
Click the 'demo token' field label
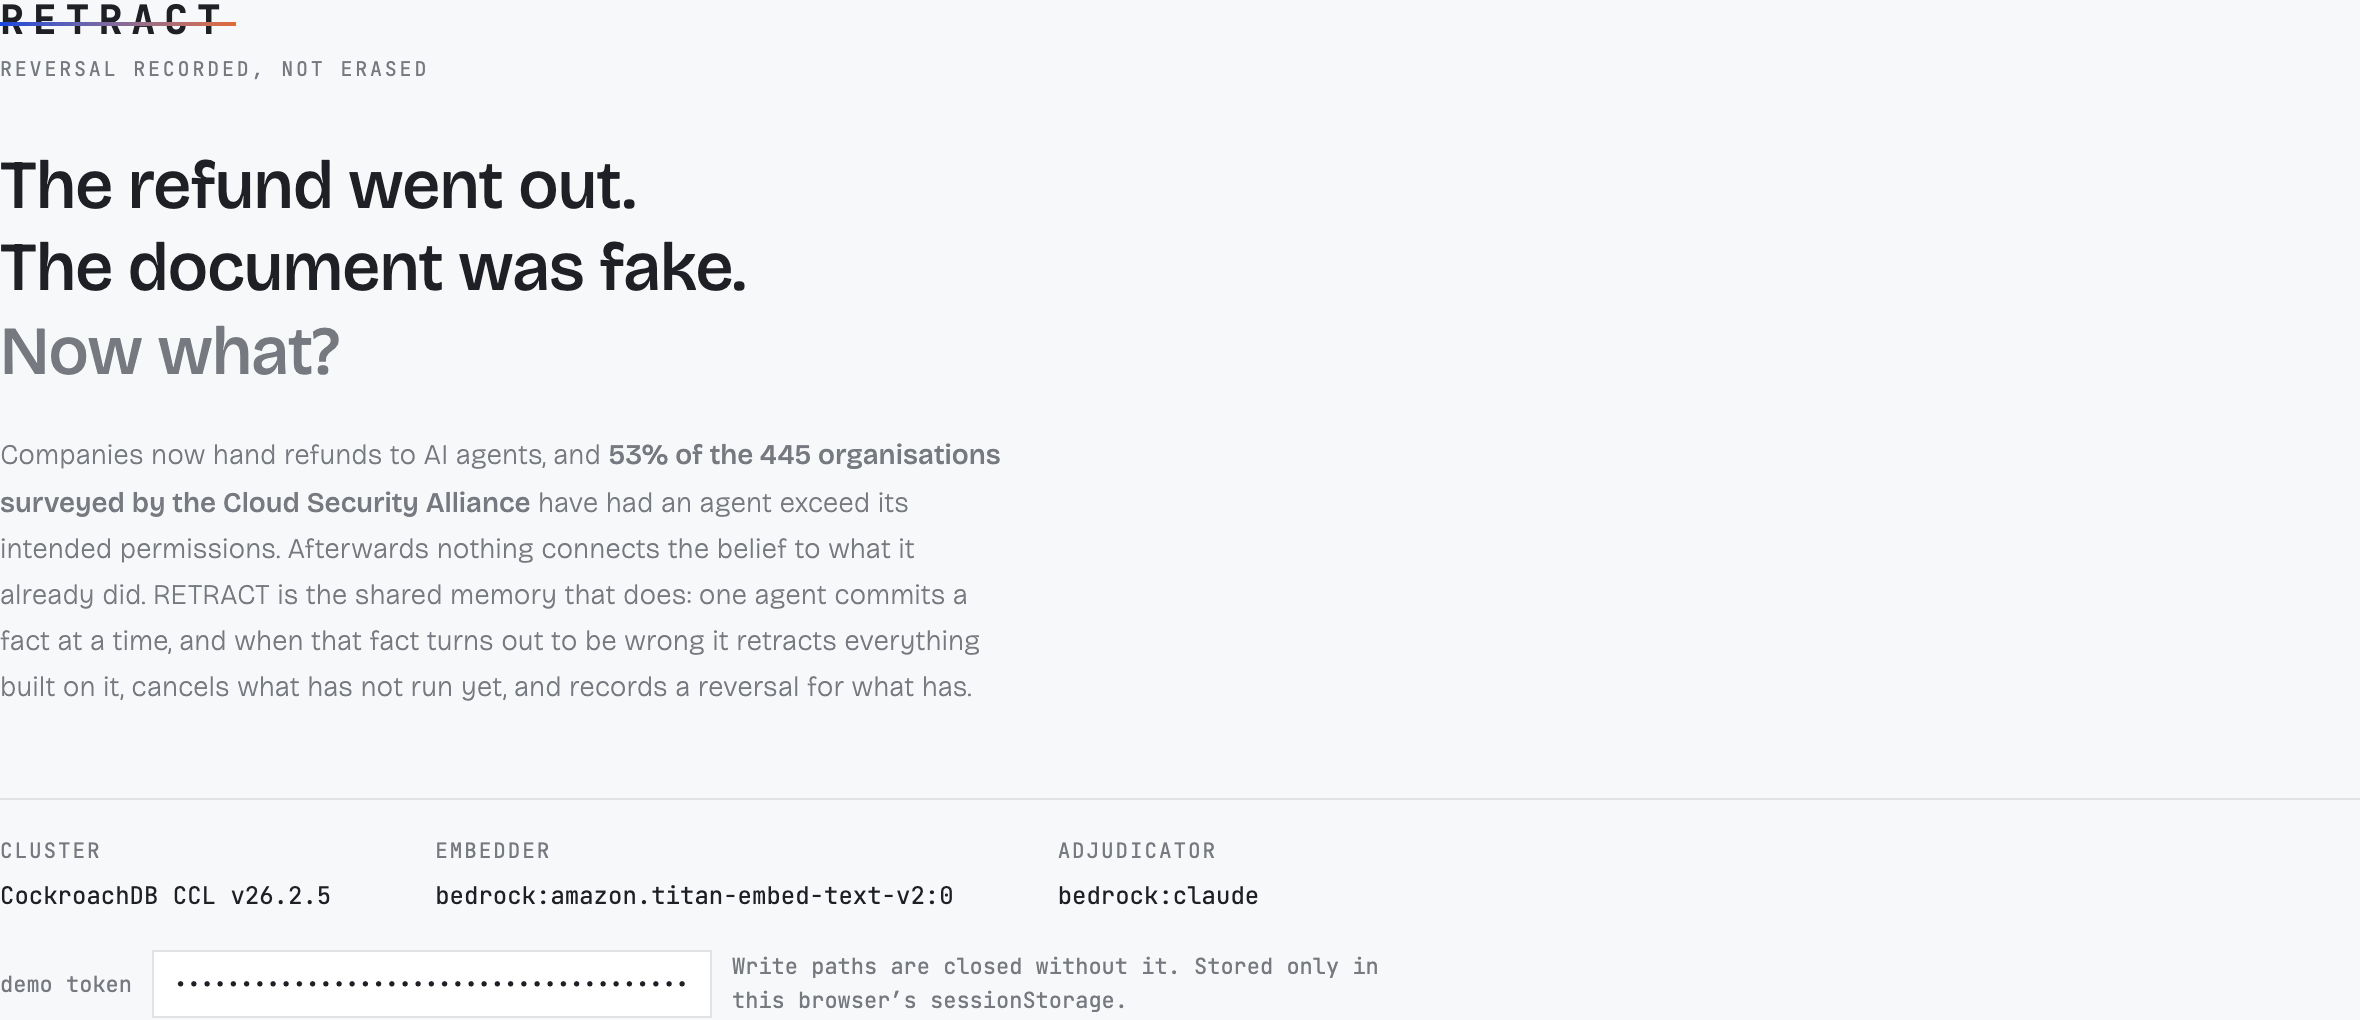(66, 985)
